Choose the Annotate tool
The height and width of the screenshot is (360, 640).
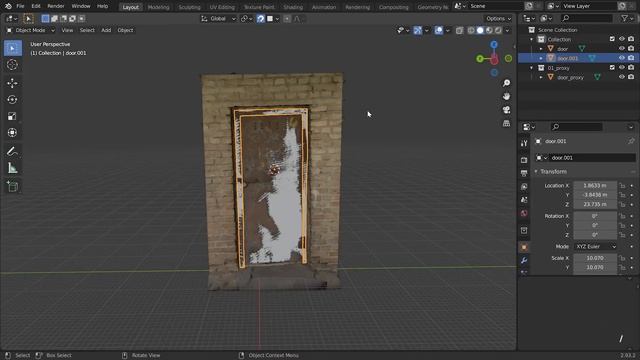12,151
